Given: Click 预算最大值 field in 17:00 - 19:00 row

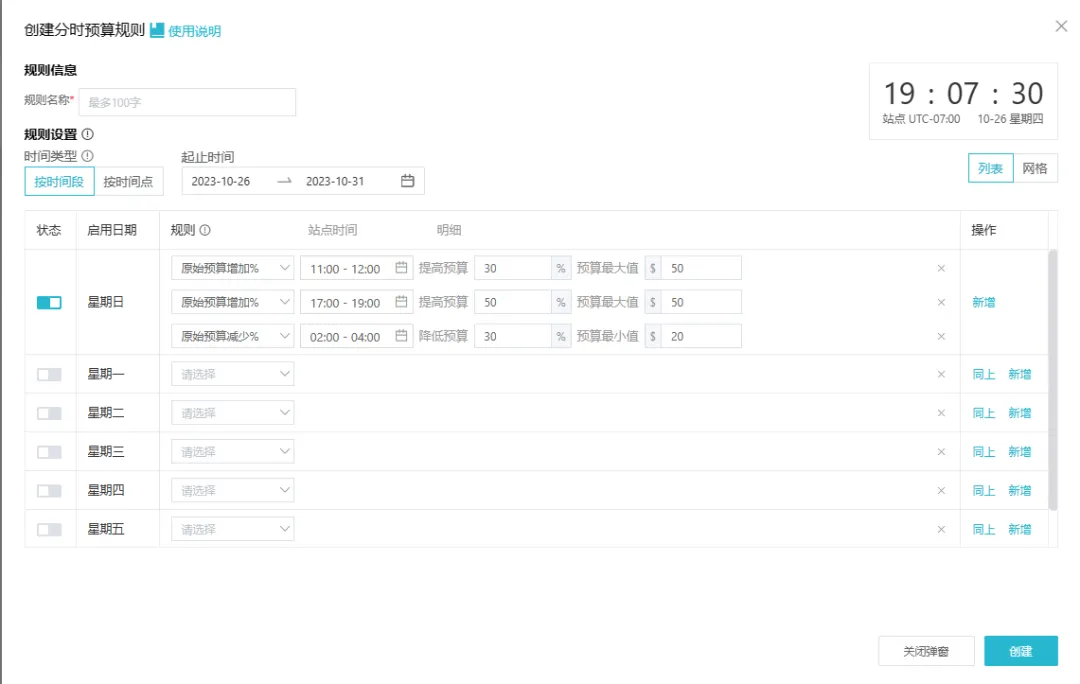Looking at the screenshot, I should [701, 302].
